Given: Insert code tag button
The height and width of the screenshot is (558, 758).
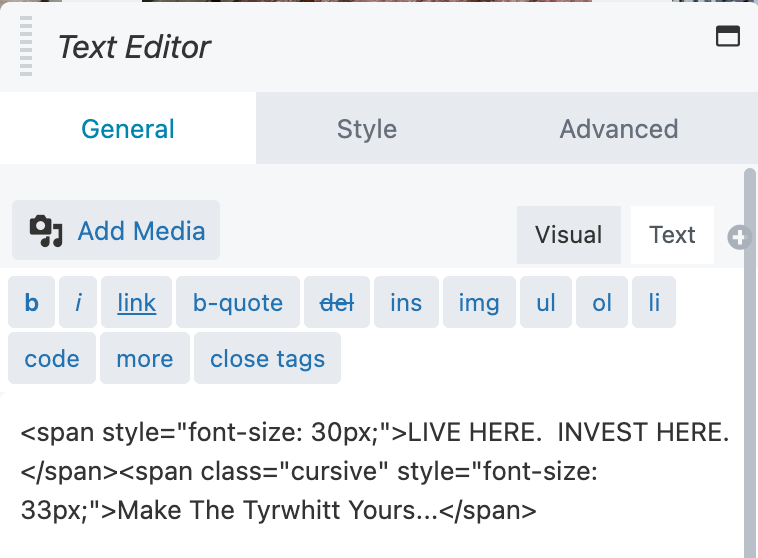Looking at the screenshot, I should [x=52, y=358].
